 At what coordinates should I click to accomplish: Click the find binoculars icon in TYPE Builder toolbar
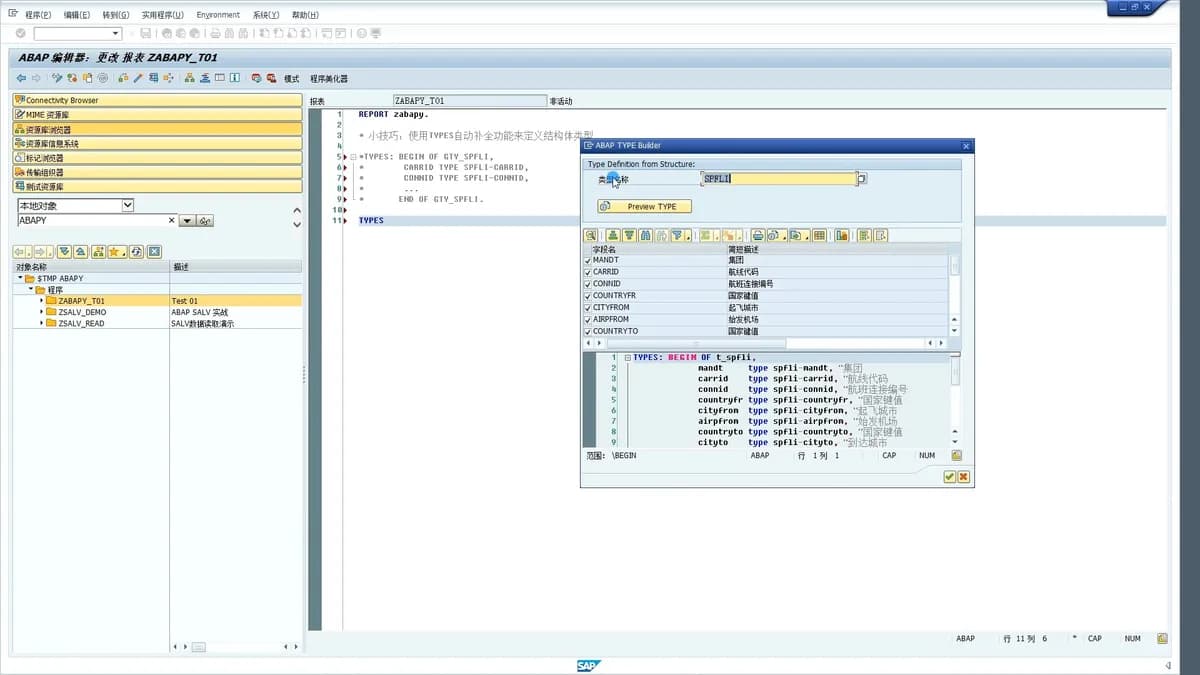coord(645,235)
